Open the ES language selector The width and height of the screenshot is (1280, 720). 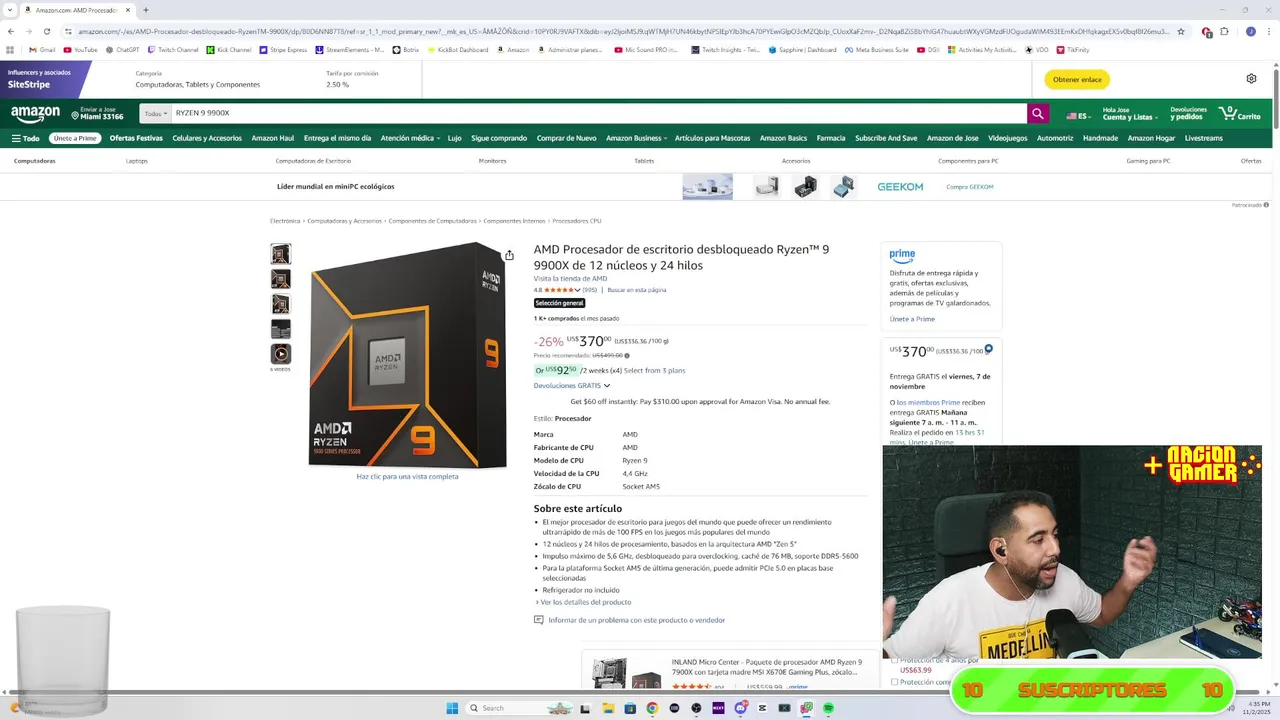coord(1077,115)
